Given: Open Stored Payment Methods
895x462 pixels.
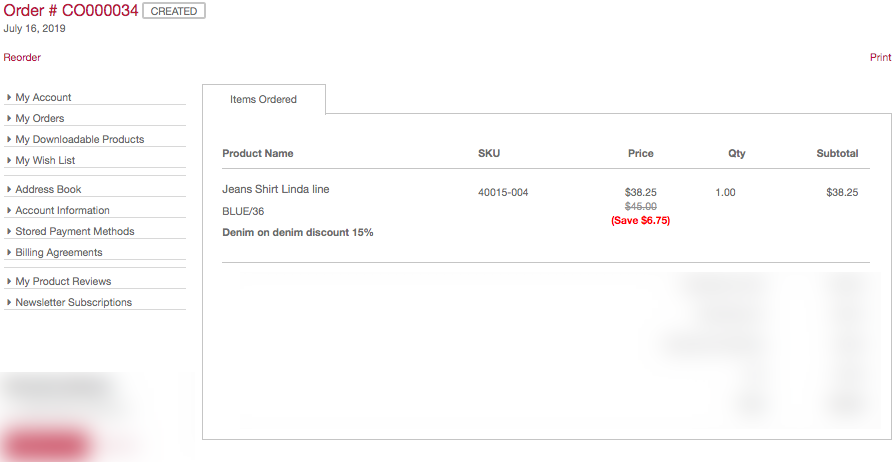Looking at the screenshot, I should coord(75,232).
